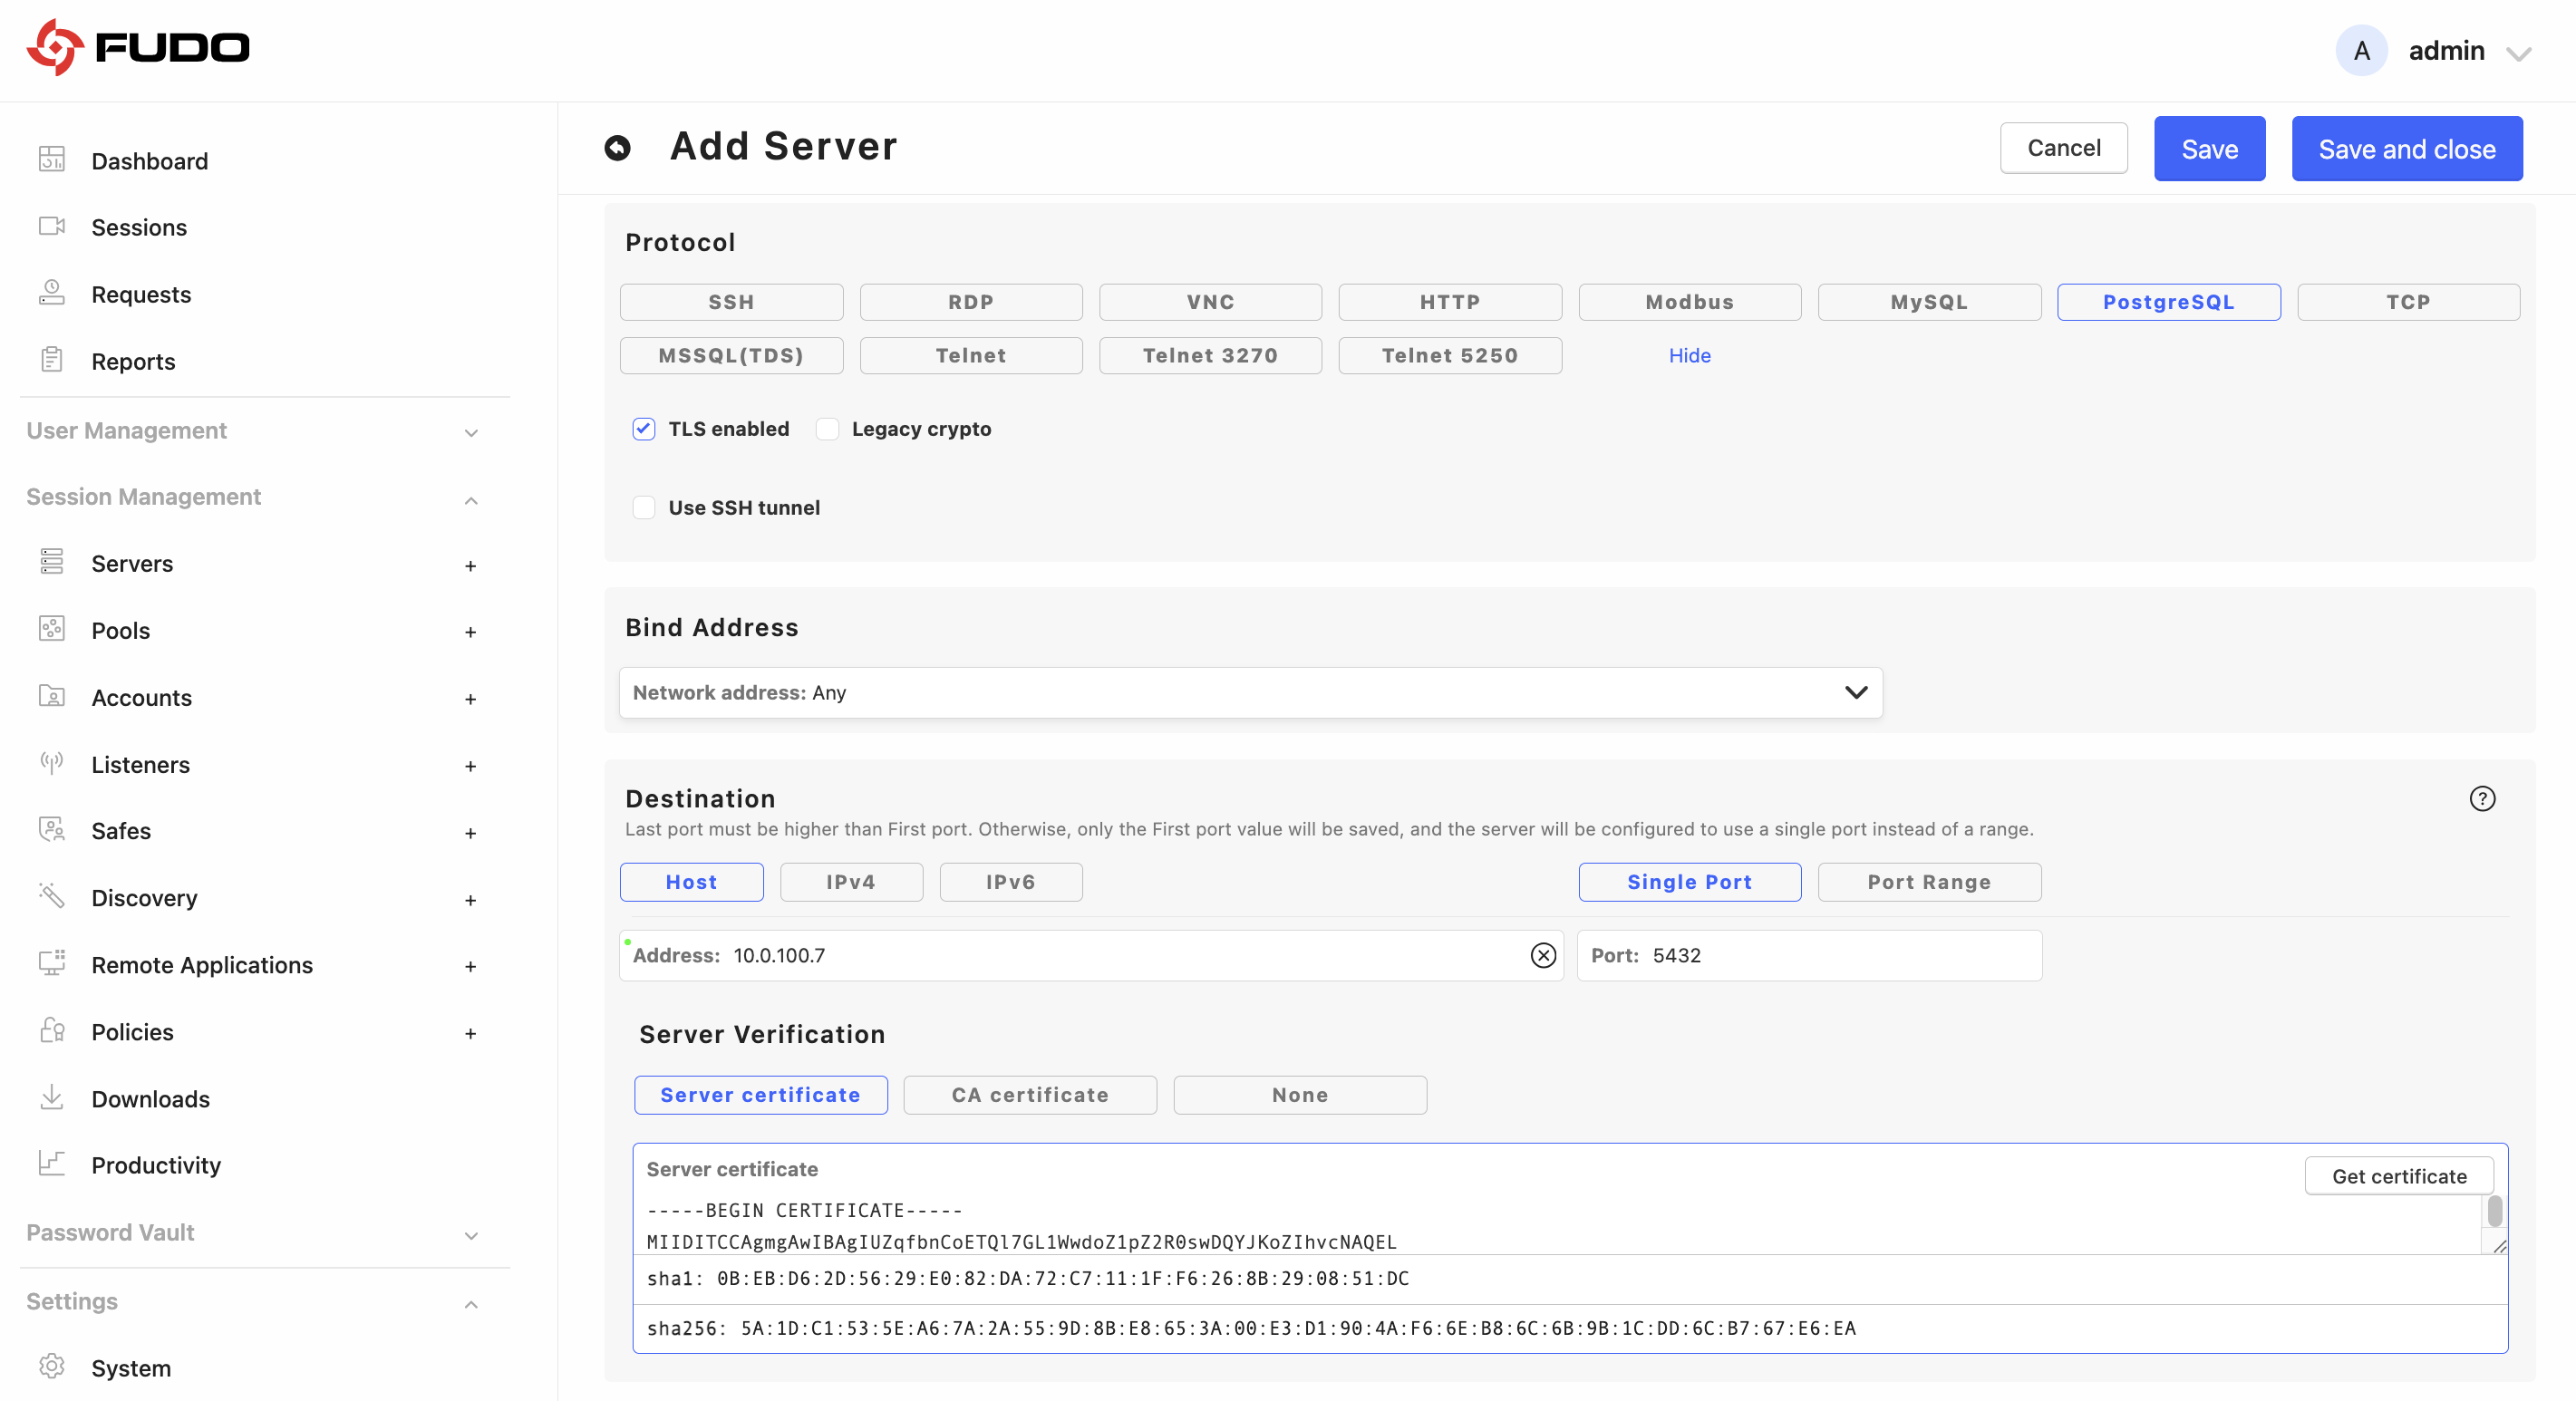The width and height of the screenshot is (2576, 1401).
Task: Click the Reports clipboard icon
Action: point(52,360)
